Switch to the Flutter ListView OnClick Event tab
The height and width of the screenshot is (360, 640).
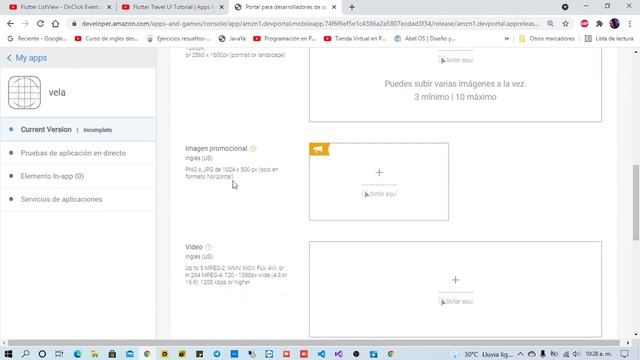pos(59,7)
